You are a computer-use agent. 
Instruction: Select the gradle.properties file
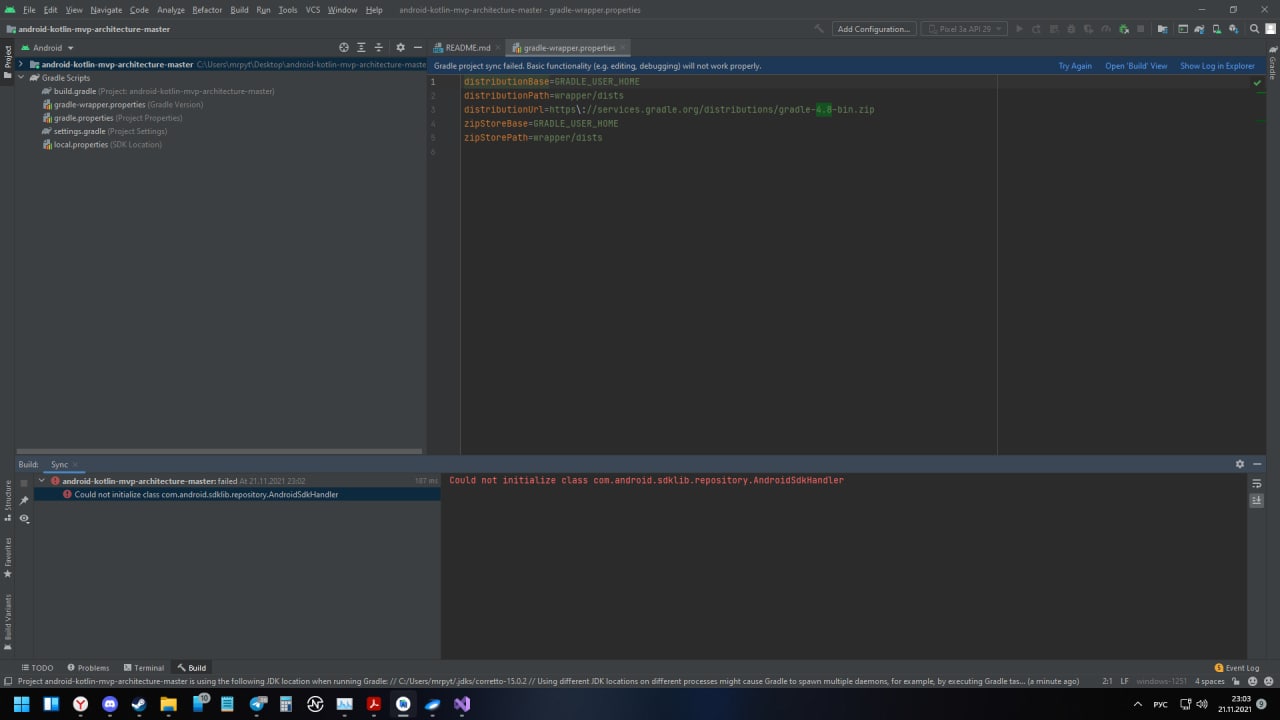111,118
